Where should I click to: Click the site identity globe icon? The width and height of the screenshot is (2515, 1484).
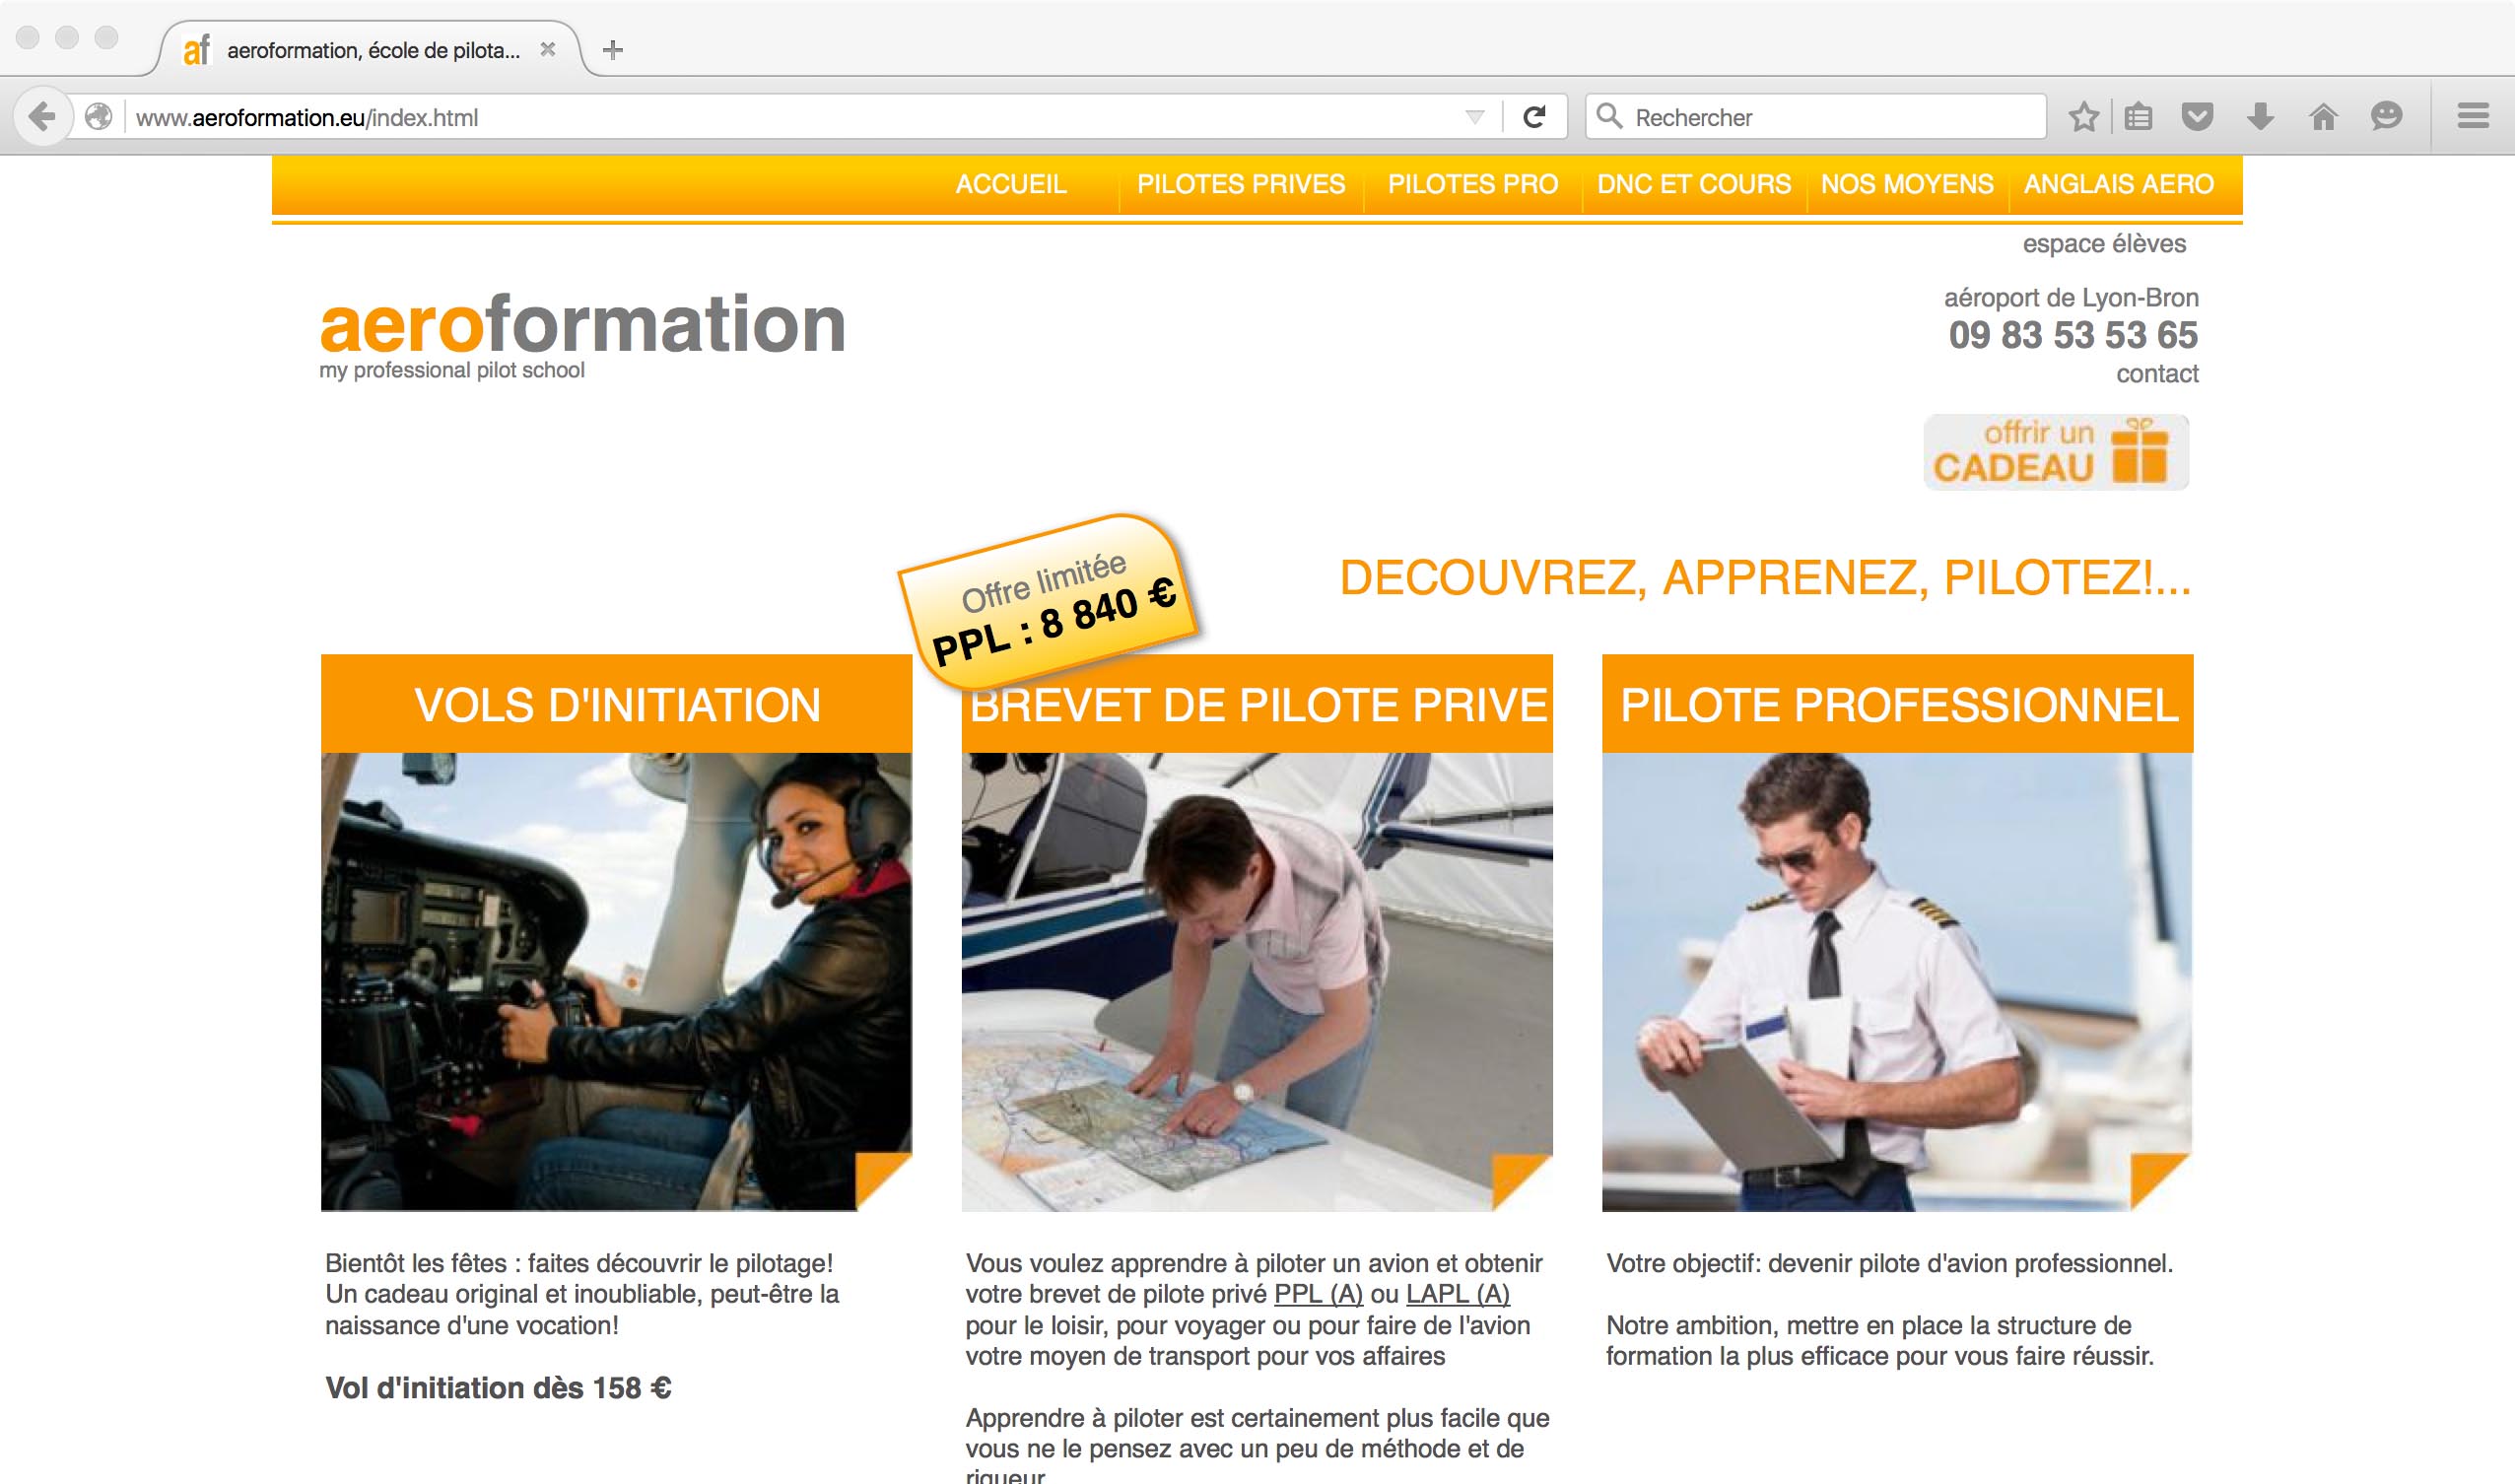click(98, 117)
